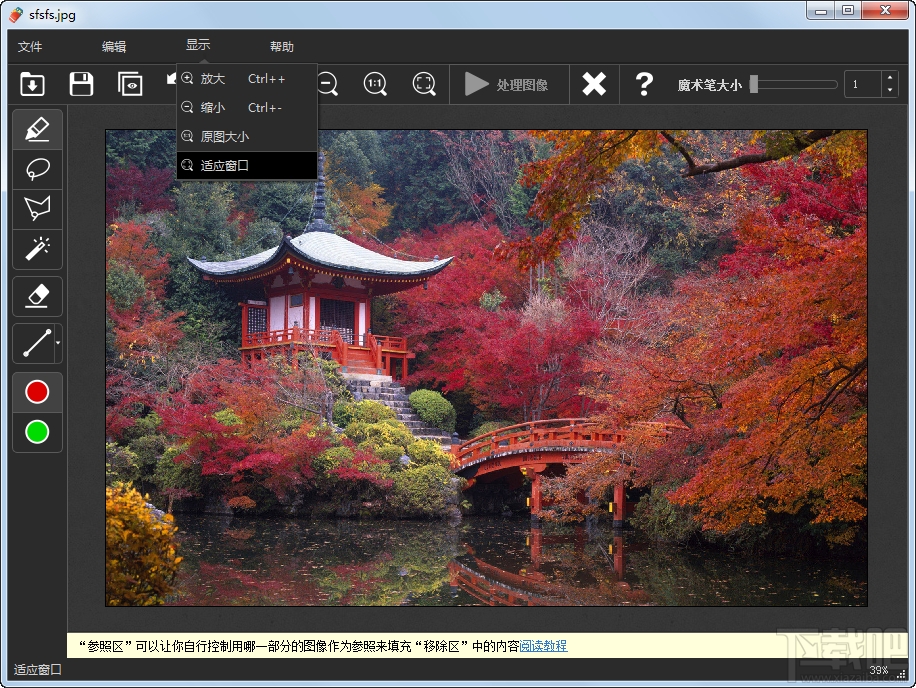Click the fit to window toolbar icon
Screen dimensions: 916x688
point(424,84)
